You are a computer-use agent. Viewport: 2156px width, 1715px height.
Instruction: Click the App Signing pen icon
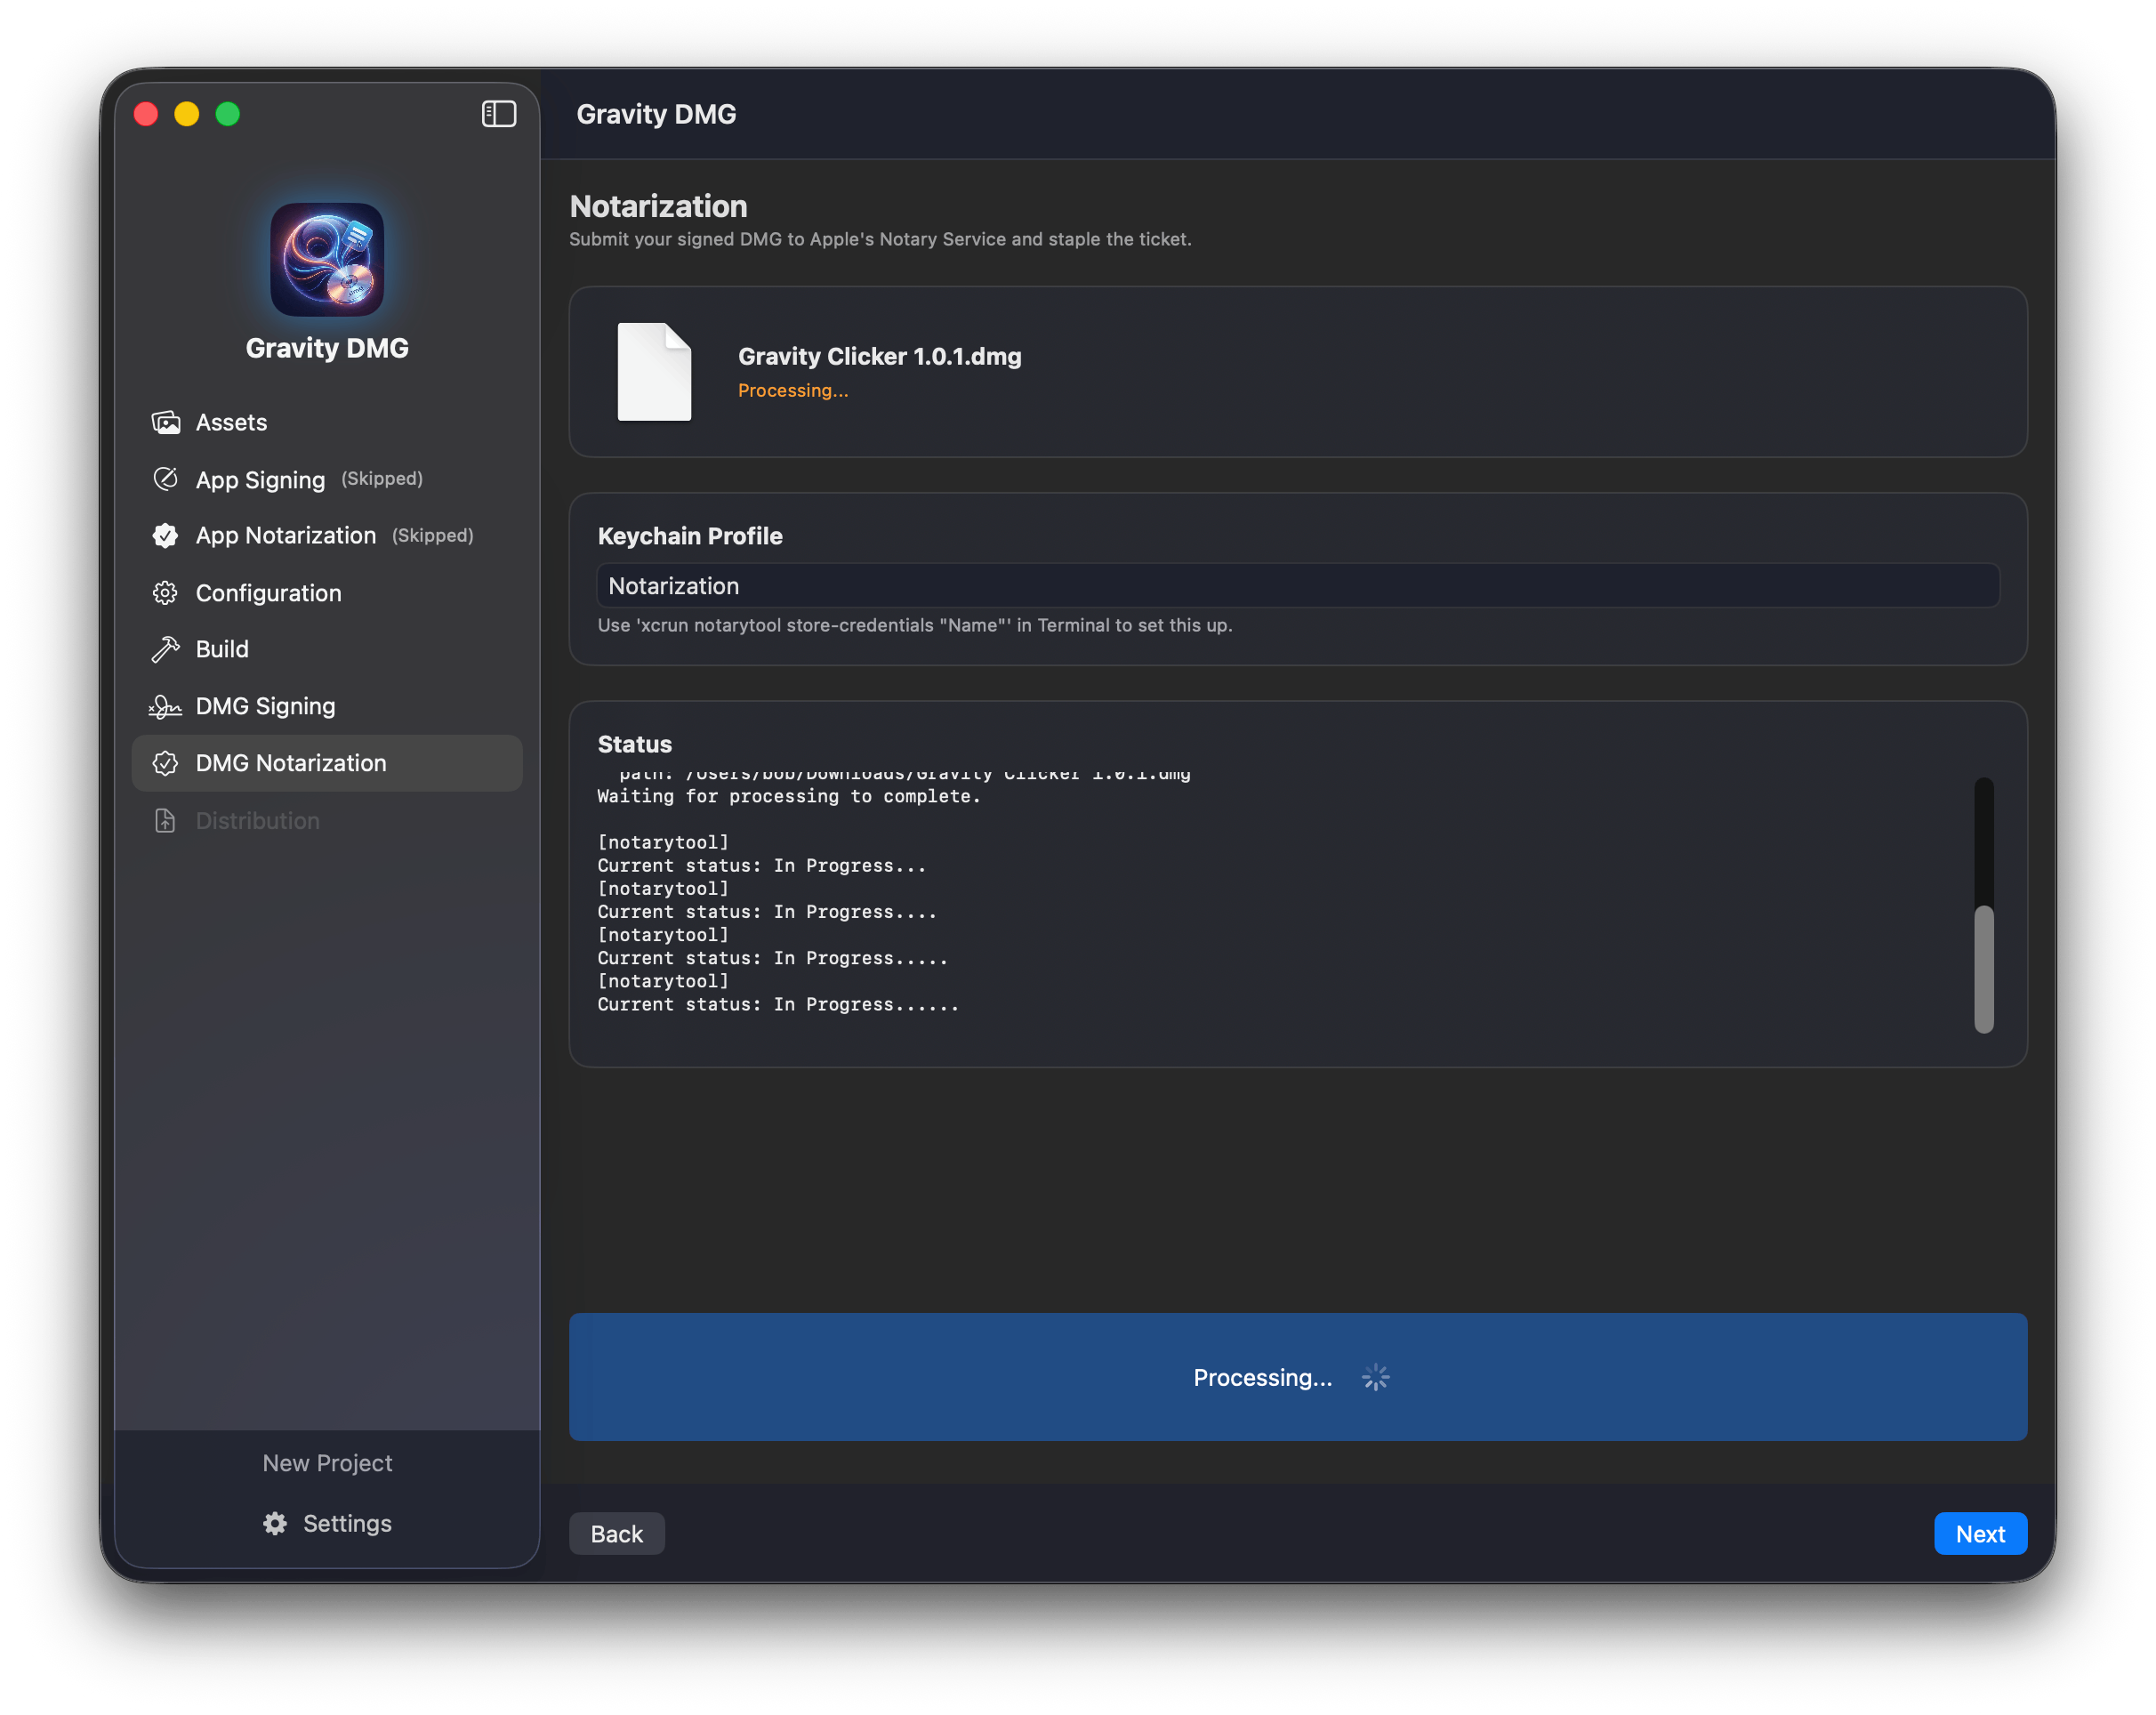coord(165,479)
